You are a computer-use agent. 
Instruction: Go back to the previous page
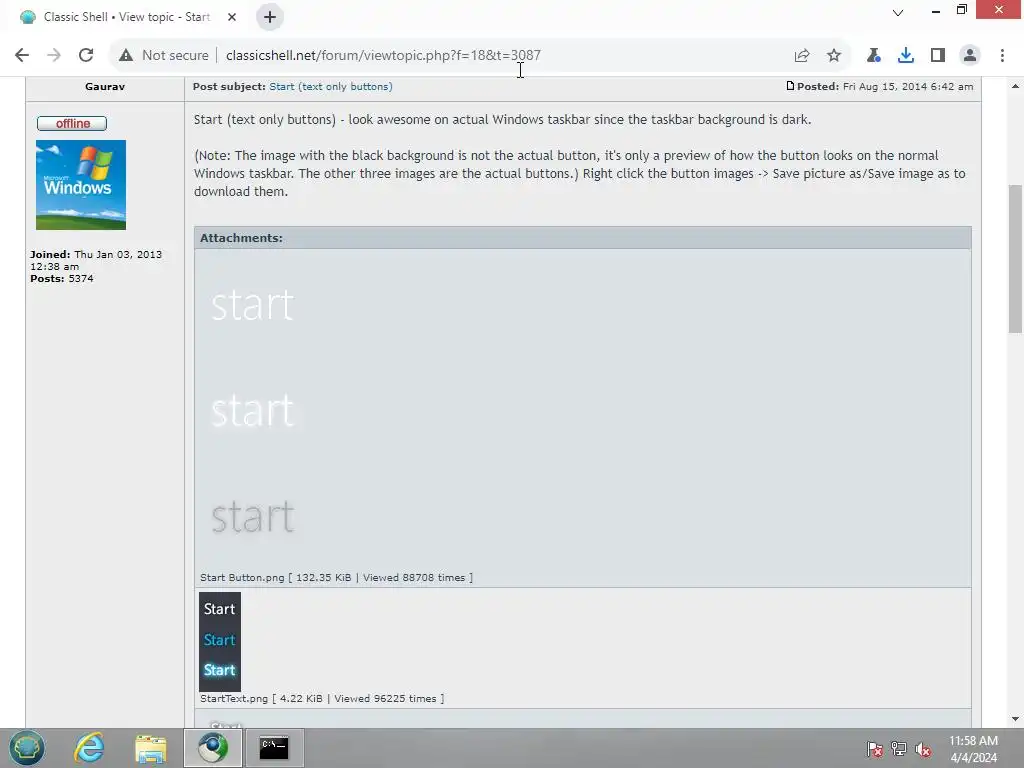coord(22,55)
